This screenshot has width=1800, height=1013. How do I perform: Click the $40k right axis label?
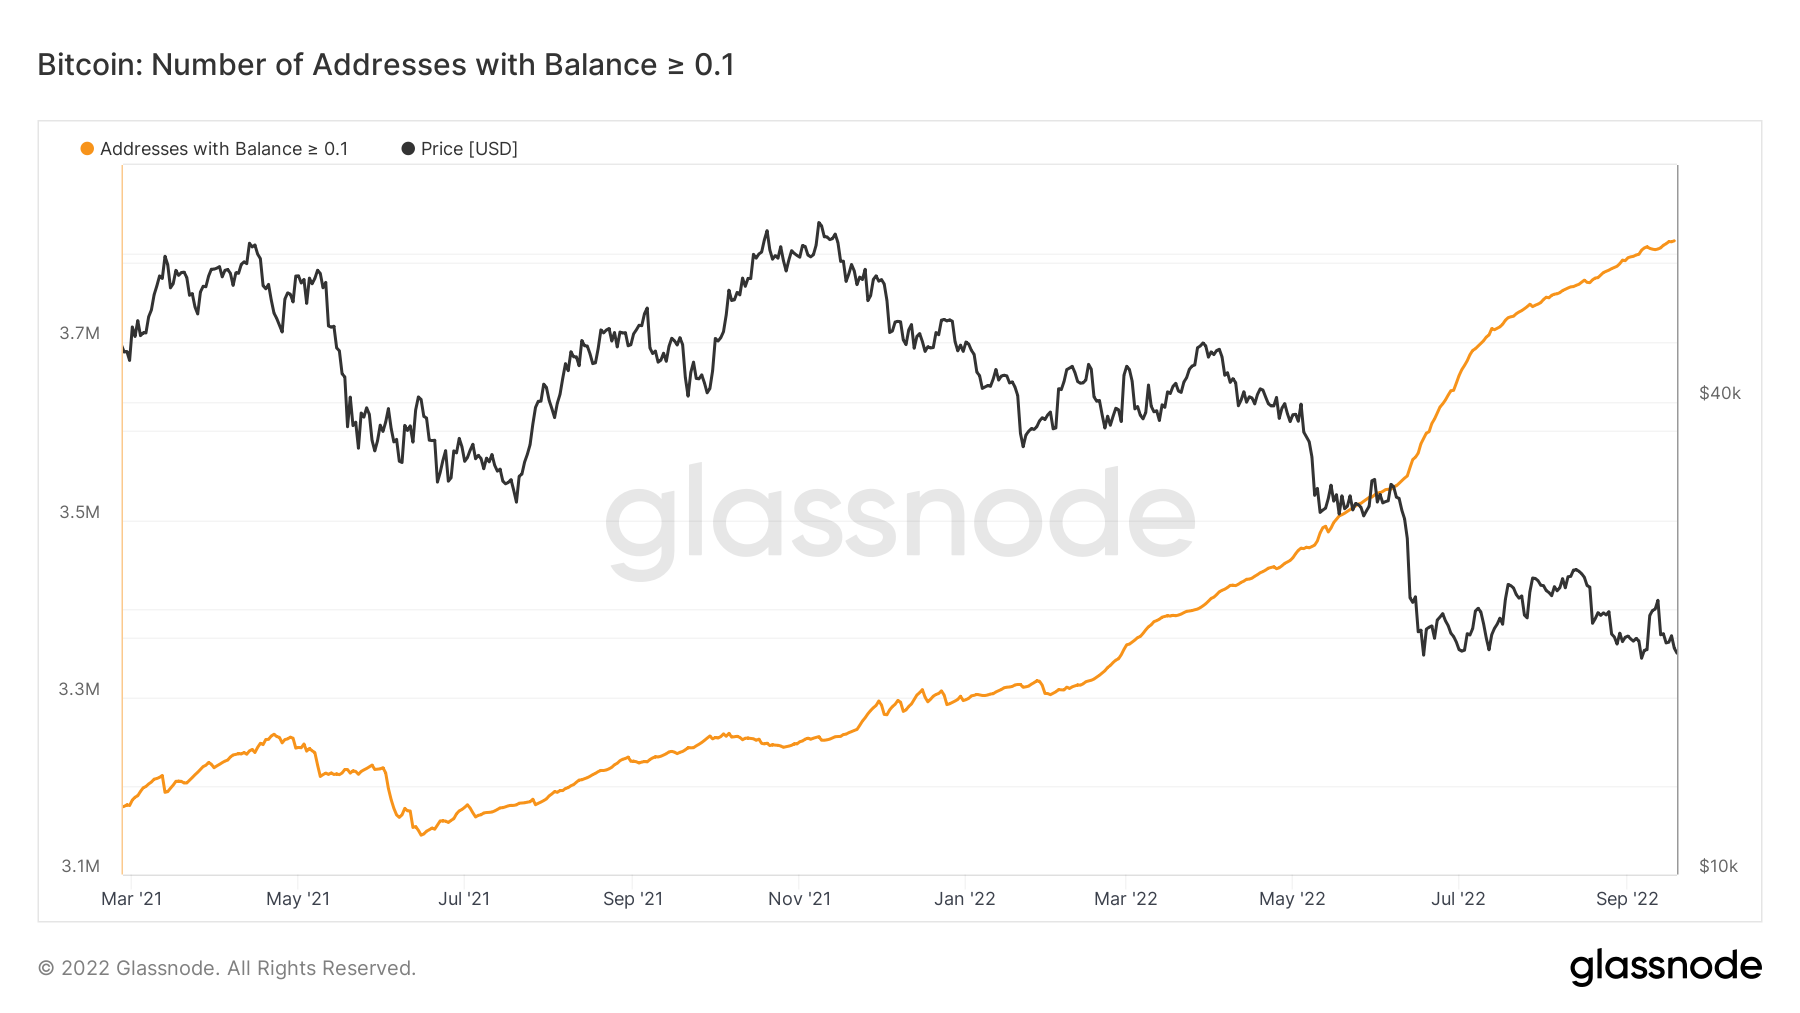pyautogui.click(x=1719, y=393)
